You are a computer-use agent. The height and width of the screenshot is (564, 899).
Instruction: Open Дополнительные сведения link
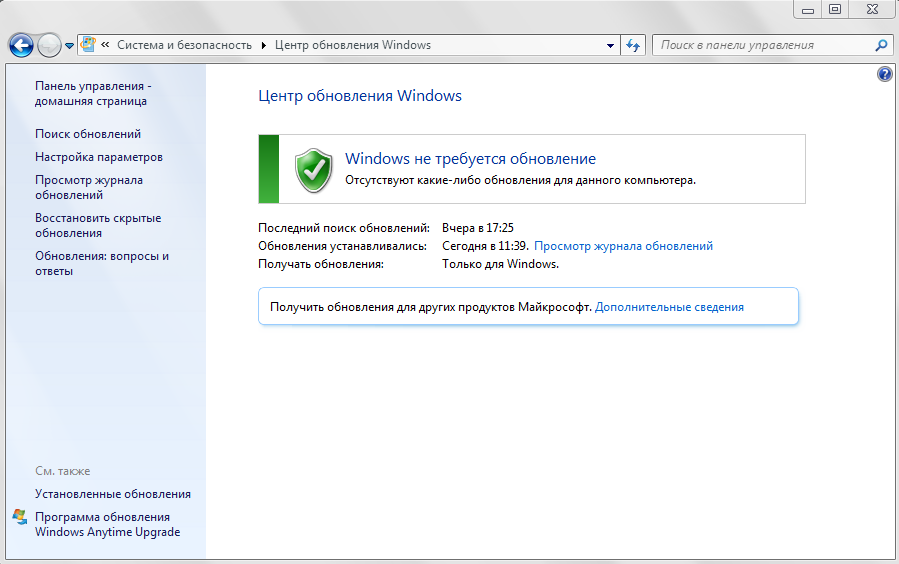669,307
